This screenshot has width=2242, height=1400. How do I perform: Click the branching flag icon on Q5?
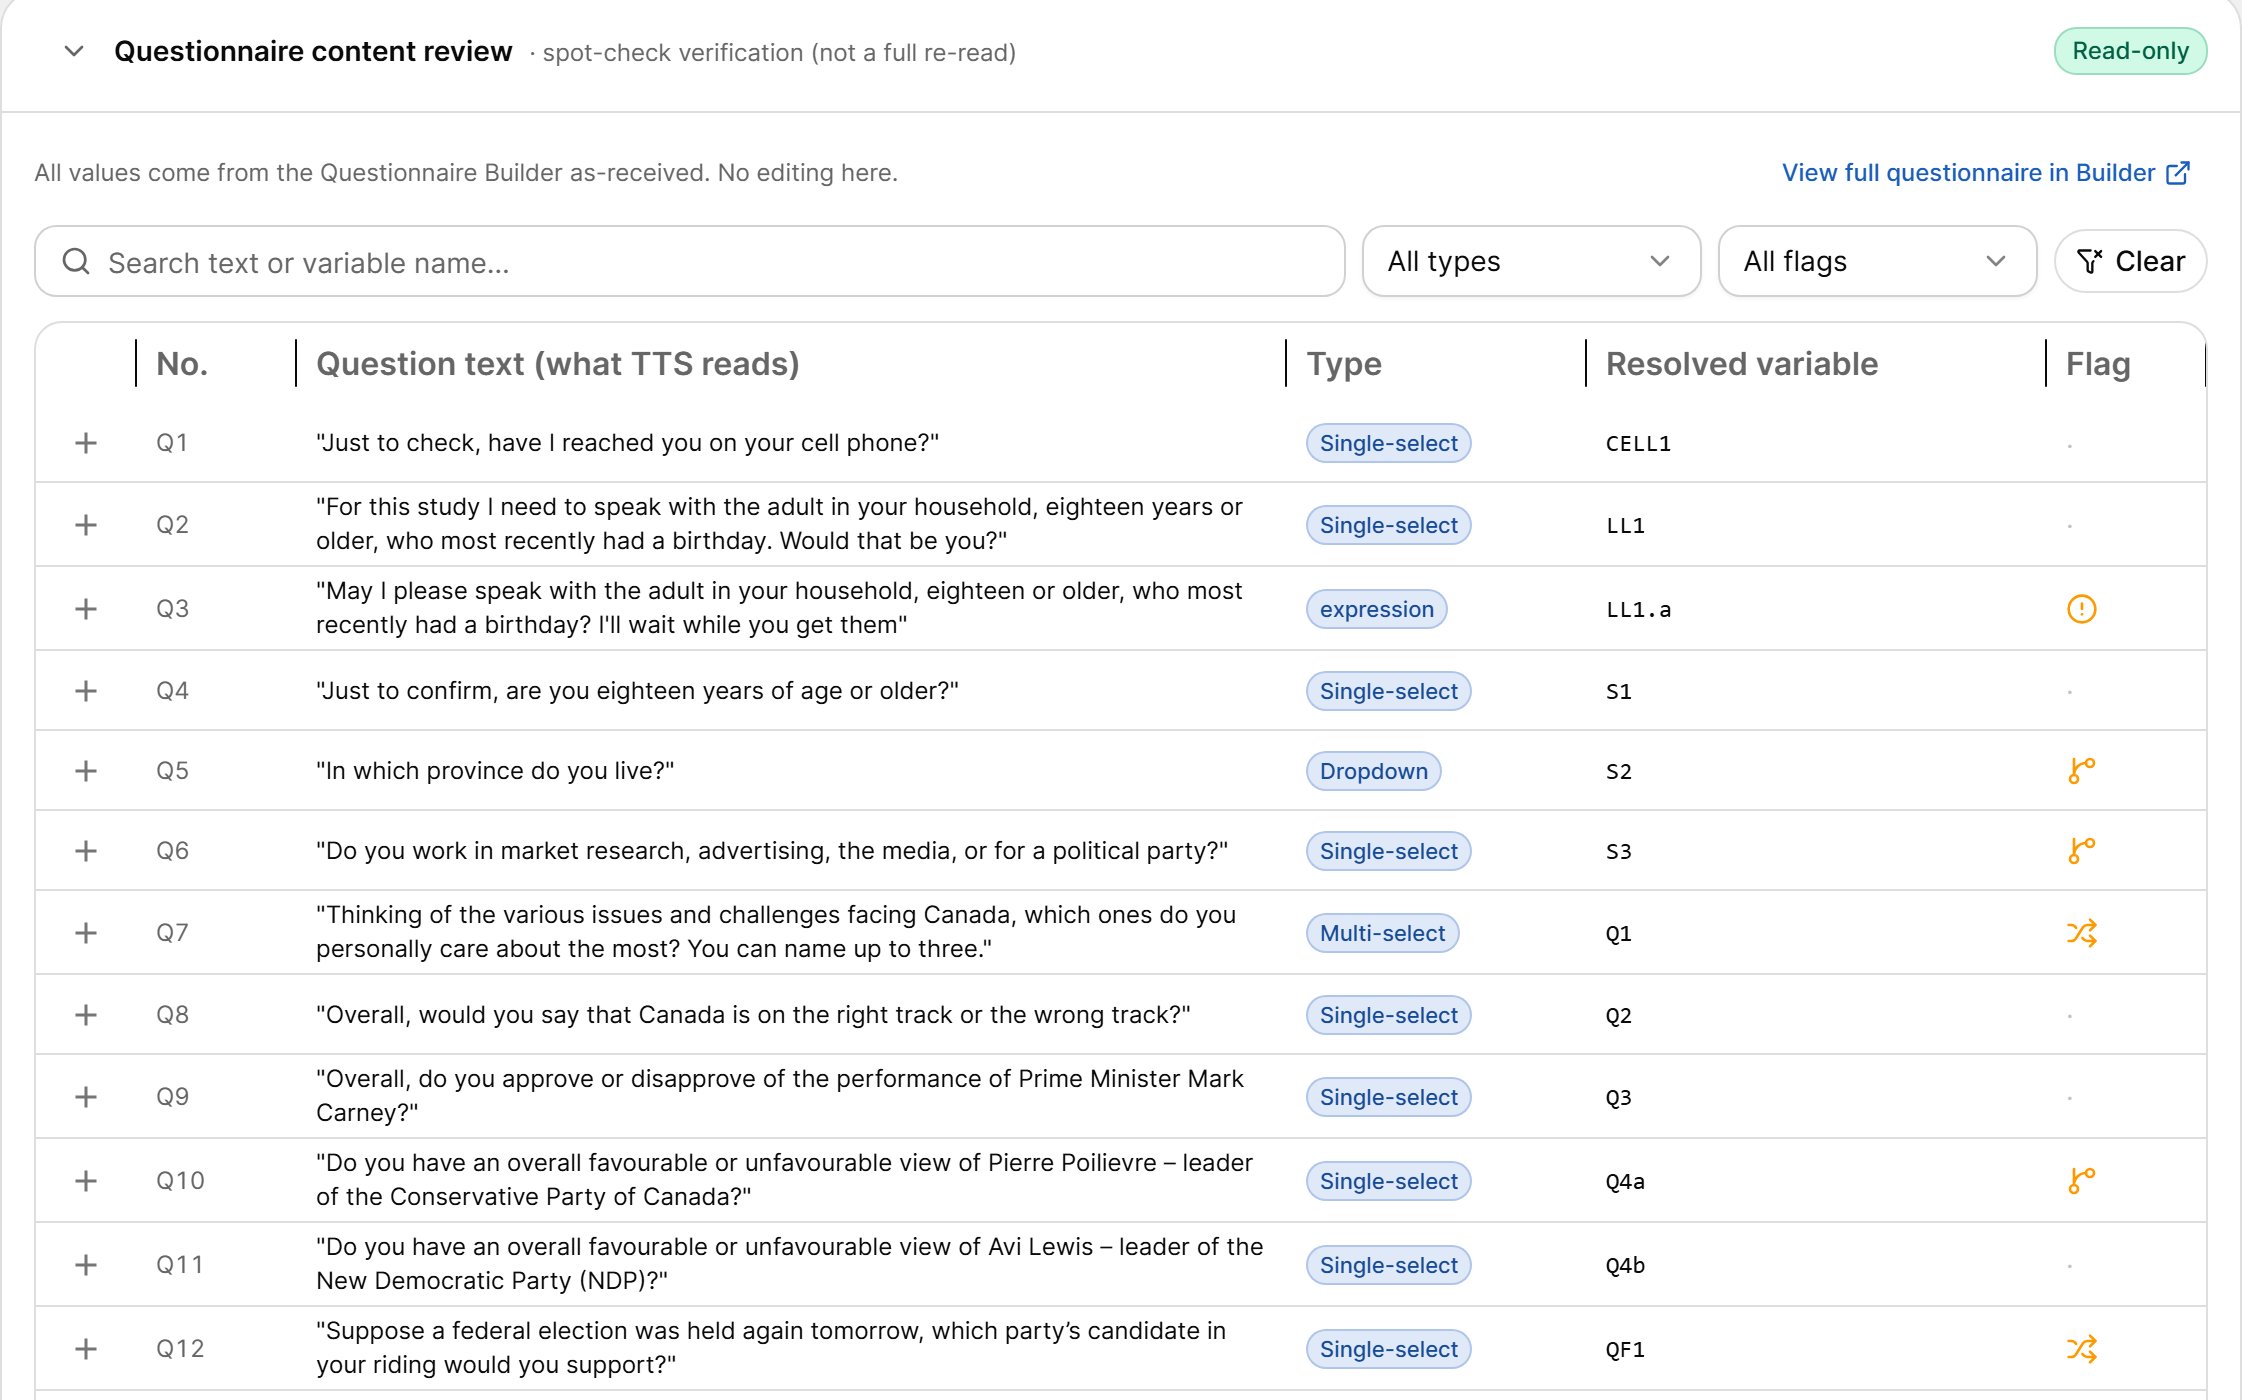click(2081, 771)
